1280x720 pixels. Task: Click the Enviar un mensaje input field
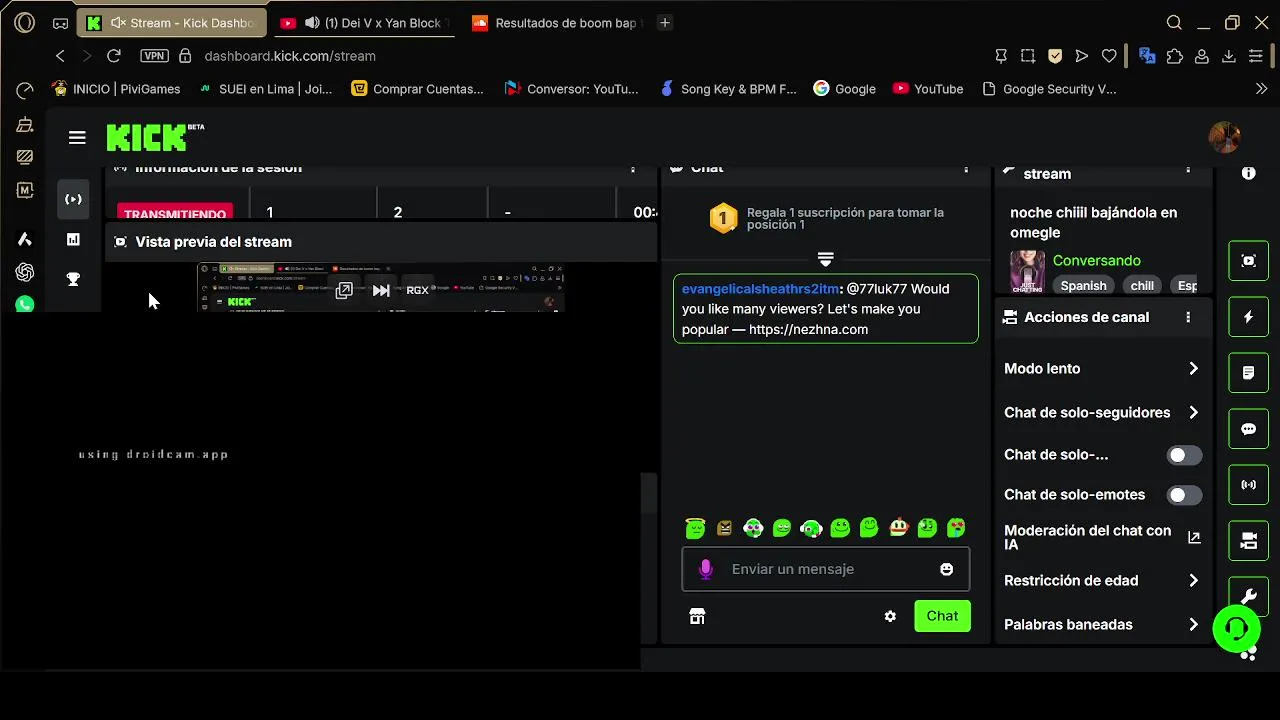[826, 569]
